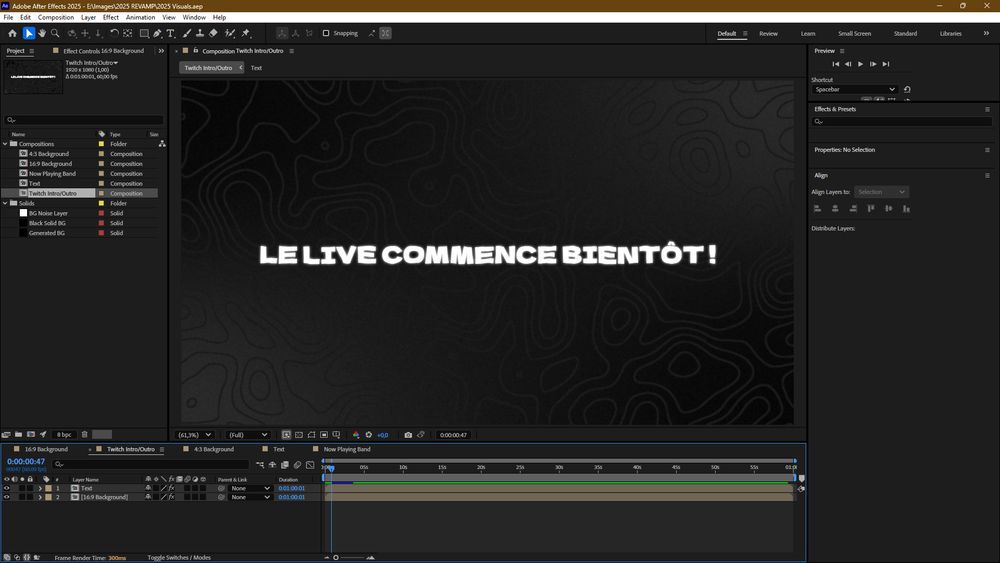Switch to the Review workspace

768,33
